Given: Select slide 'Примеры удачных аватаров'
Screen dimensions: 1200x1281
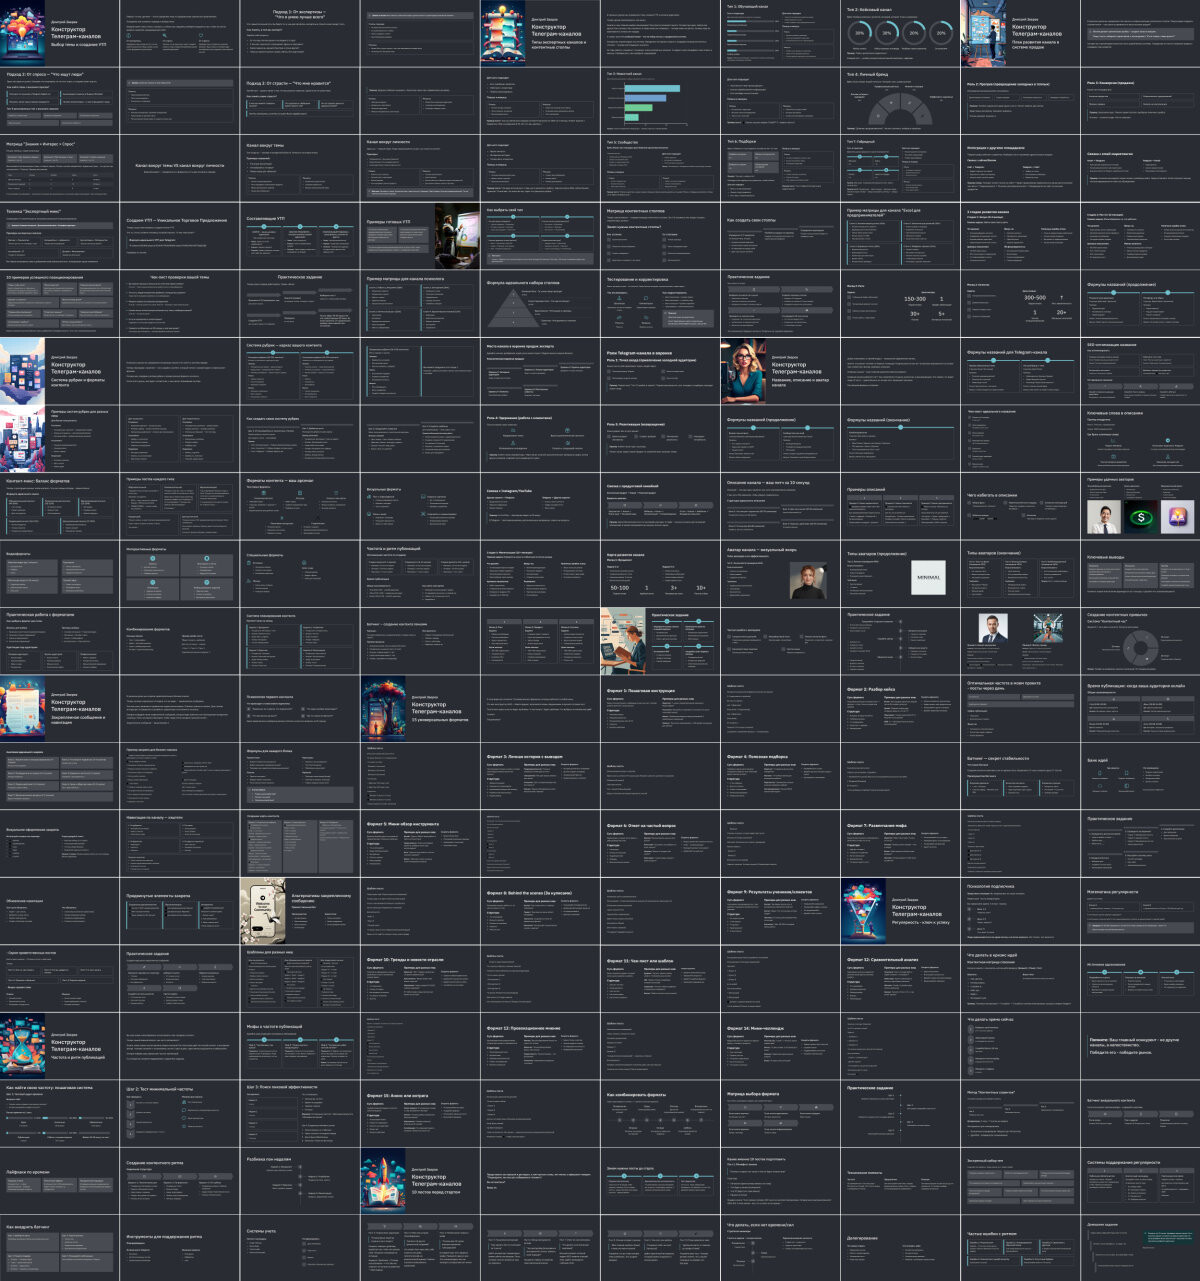Looking at the screenshot, I should (1140, 506).
